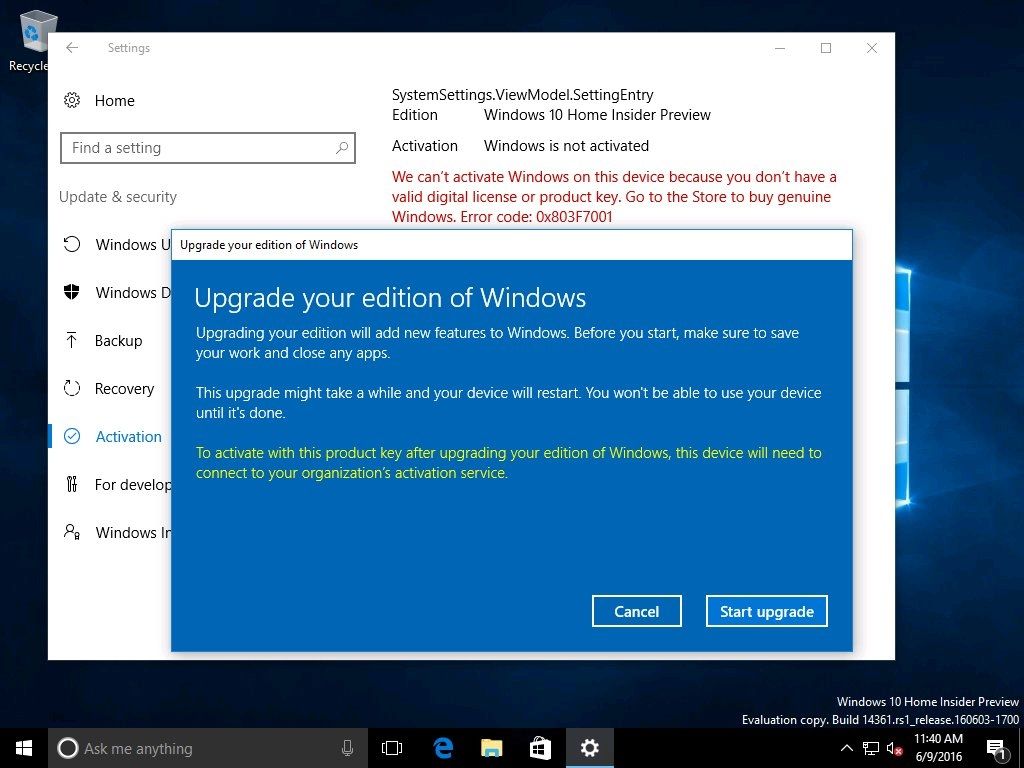This screenshot has width=1024, height=768.
Task: Go back using the Settings back arrow
Action: point(72,48)
